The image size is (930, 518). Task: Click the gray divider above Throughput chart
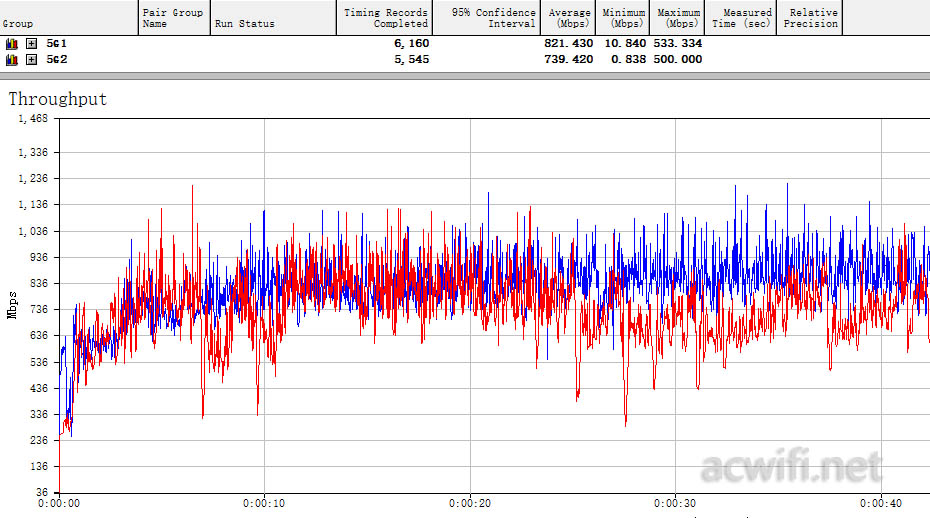tap(465, 75)
